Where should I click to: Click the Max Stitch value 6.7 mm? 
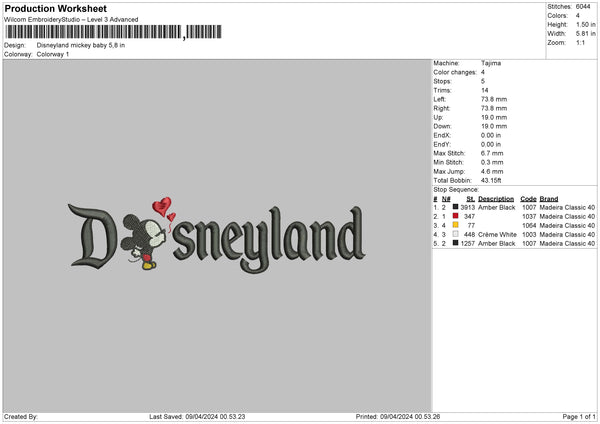(492, 153)
